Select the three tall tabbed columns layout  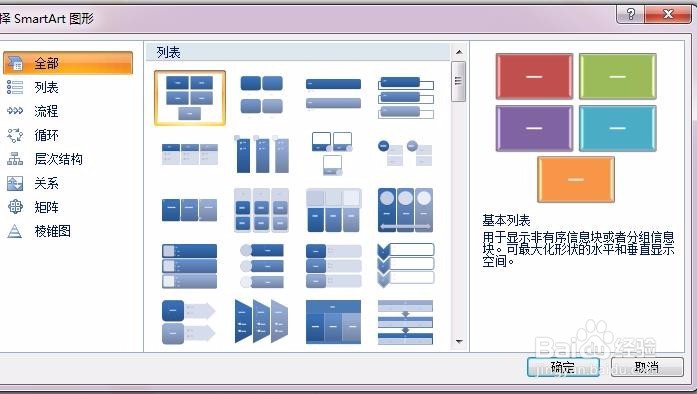pyautogui.click(x=261, y=154)
